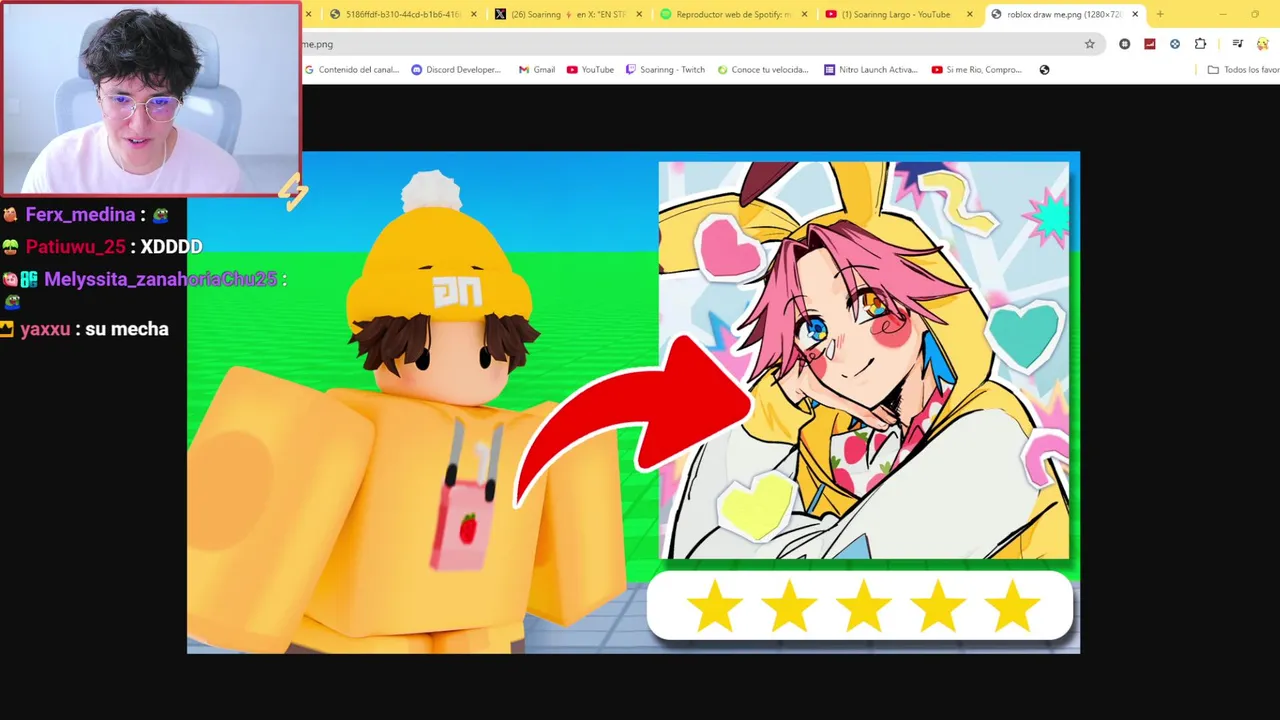The width and height of the screenshot is (1280, 720).
Task: Open the Extensions puzzle menu
Action: [x=1201, y=44]
